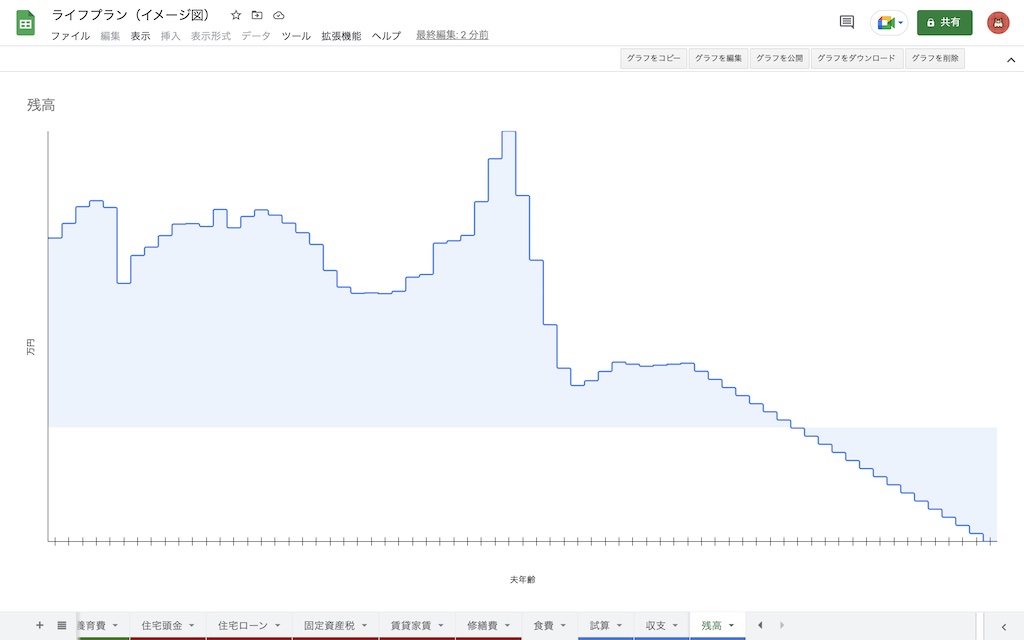The width and height of the screenshot is (1024, 640).
Task: Expand the side panel arrow at bottom right
Action: click(x=1004, y=626)
